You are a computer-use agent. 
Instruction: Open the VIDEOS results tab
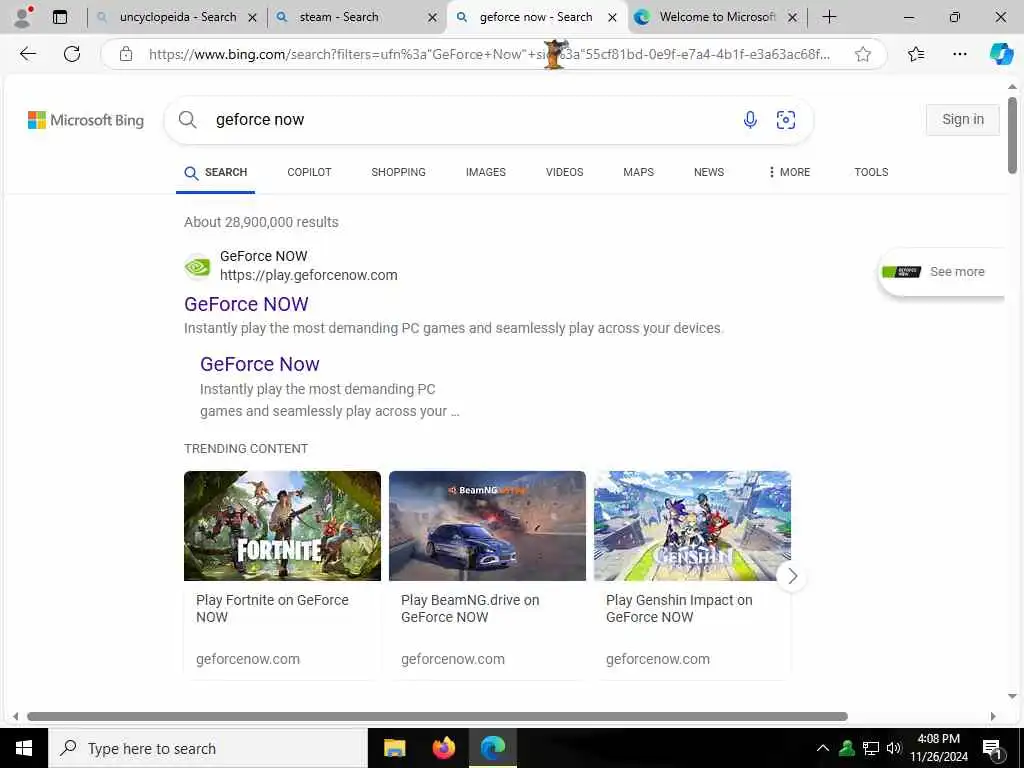pos(564,172)
